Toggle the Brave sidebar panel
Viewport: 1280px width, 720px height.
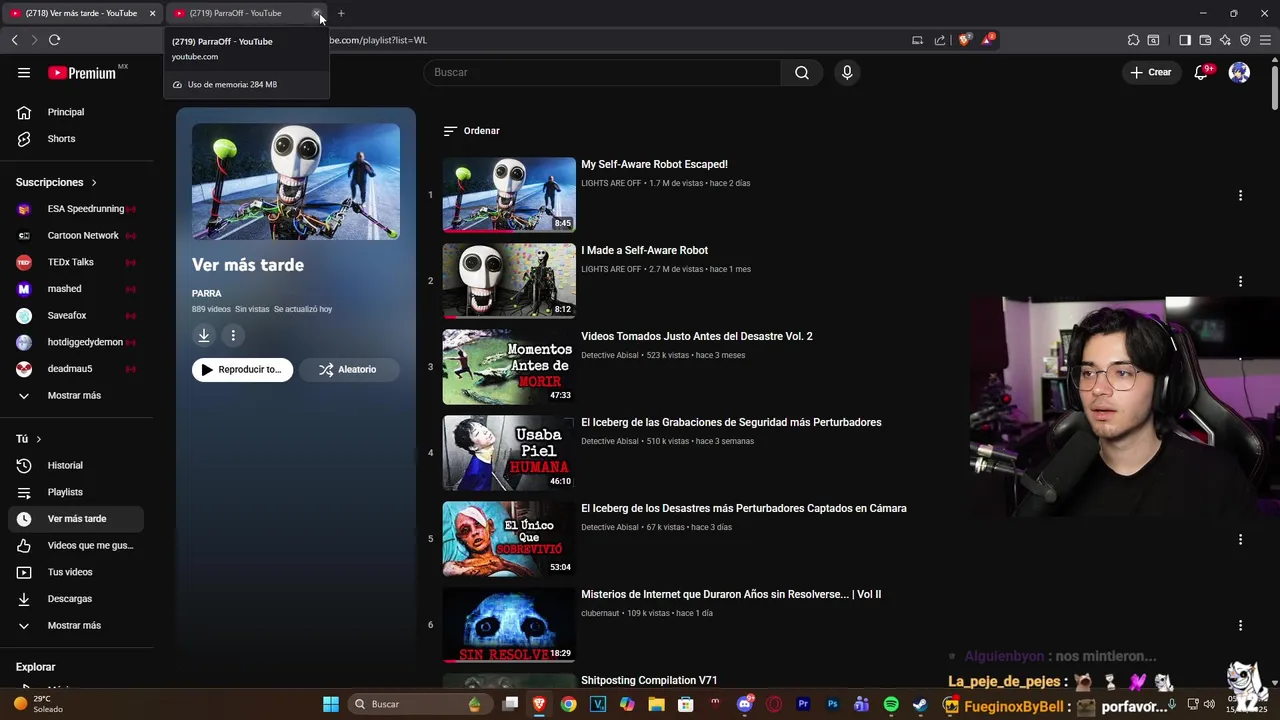(x=1185, y=40)
